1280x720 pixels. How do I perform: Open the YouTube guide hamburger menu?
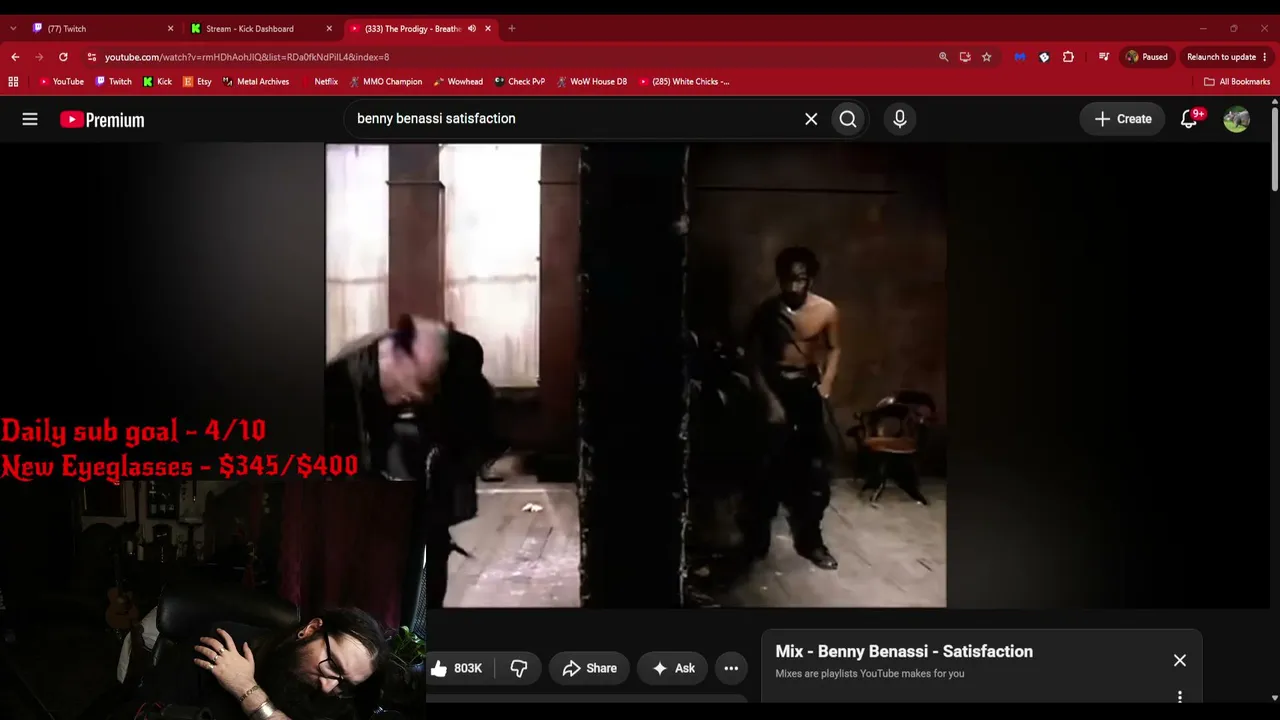pos(30,119)
